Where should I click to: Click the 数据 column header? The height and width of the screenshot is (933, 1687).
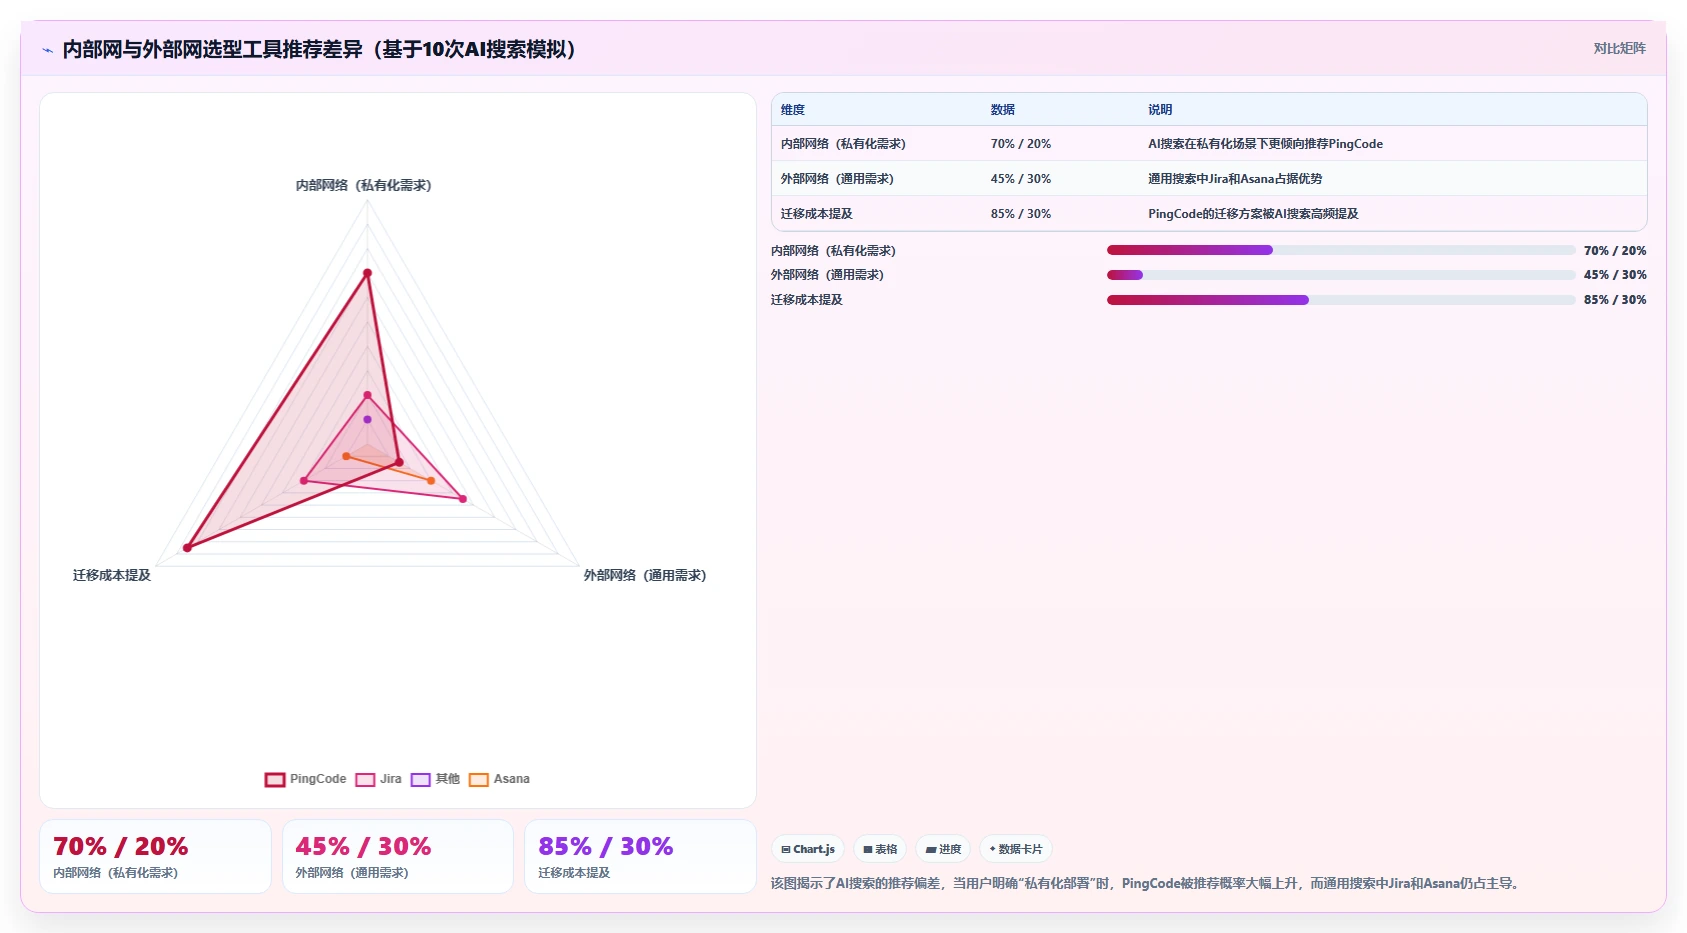pos(1003,110)
